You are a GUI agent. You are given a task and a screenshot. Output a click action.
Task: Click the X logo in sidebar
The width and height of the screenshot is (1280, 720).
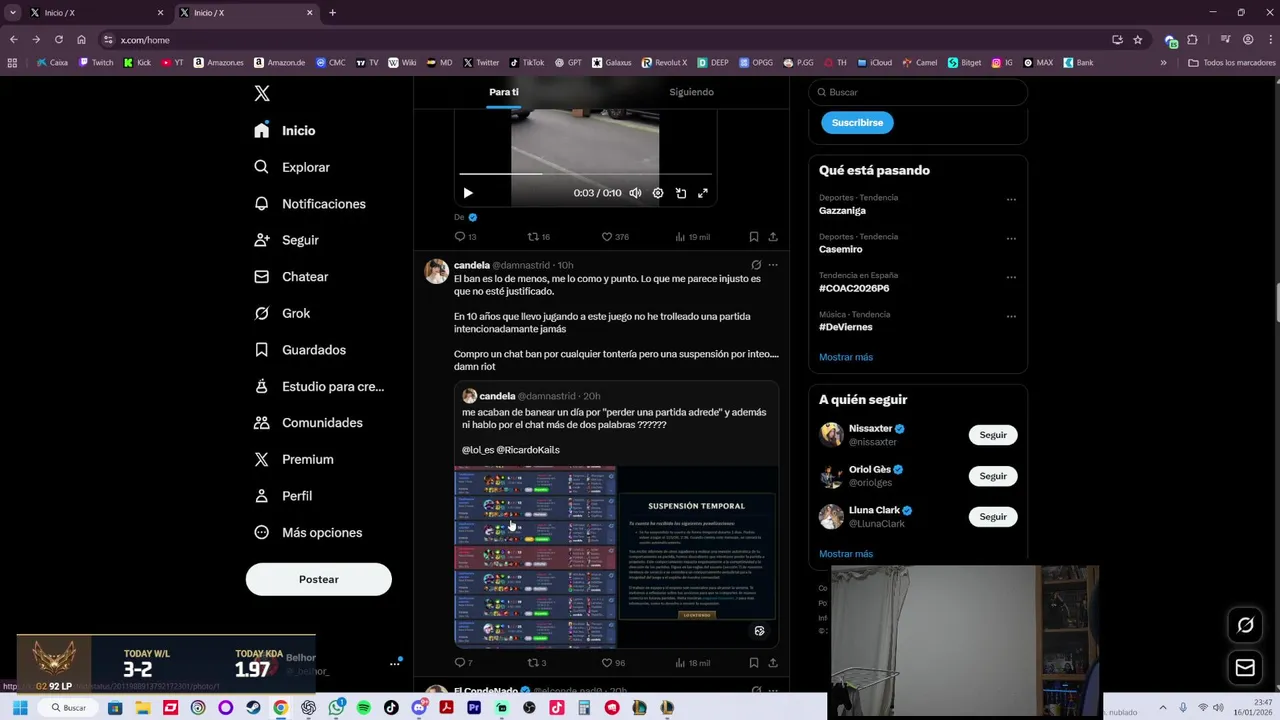point(262,93)
